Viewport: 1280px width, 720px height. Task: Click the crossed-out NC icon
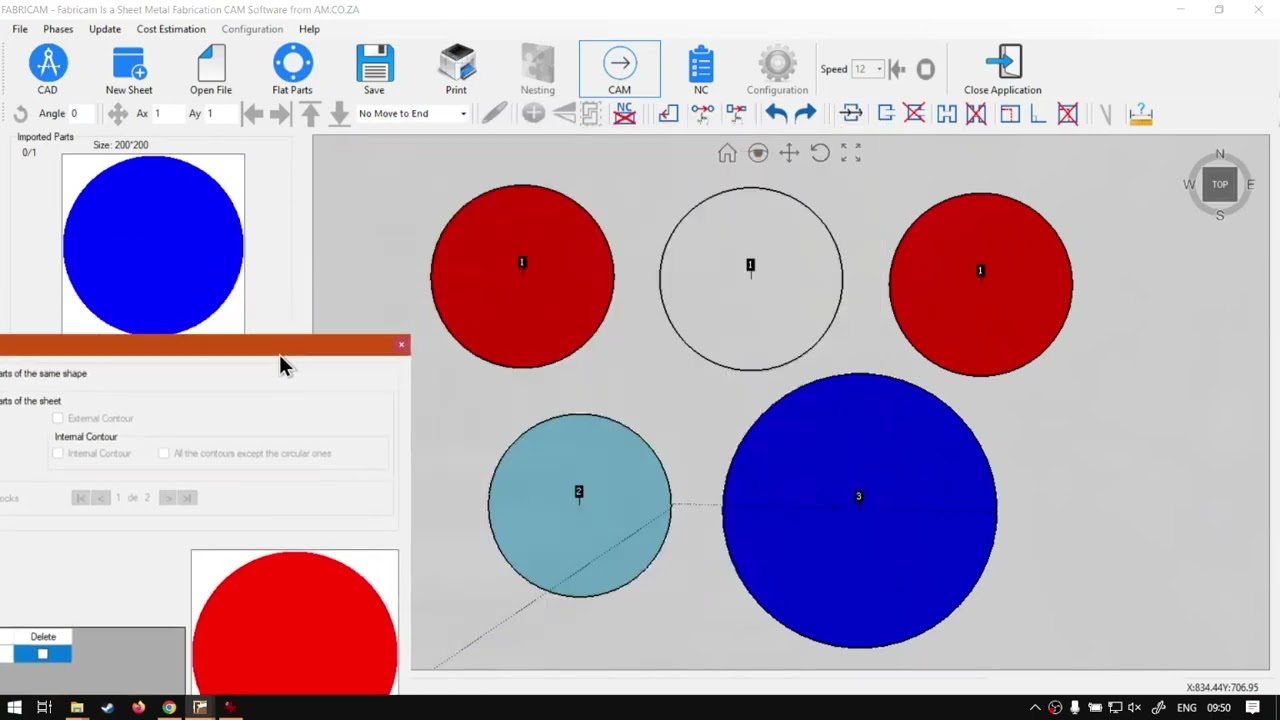625,114
